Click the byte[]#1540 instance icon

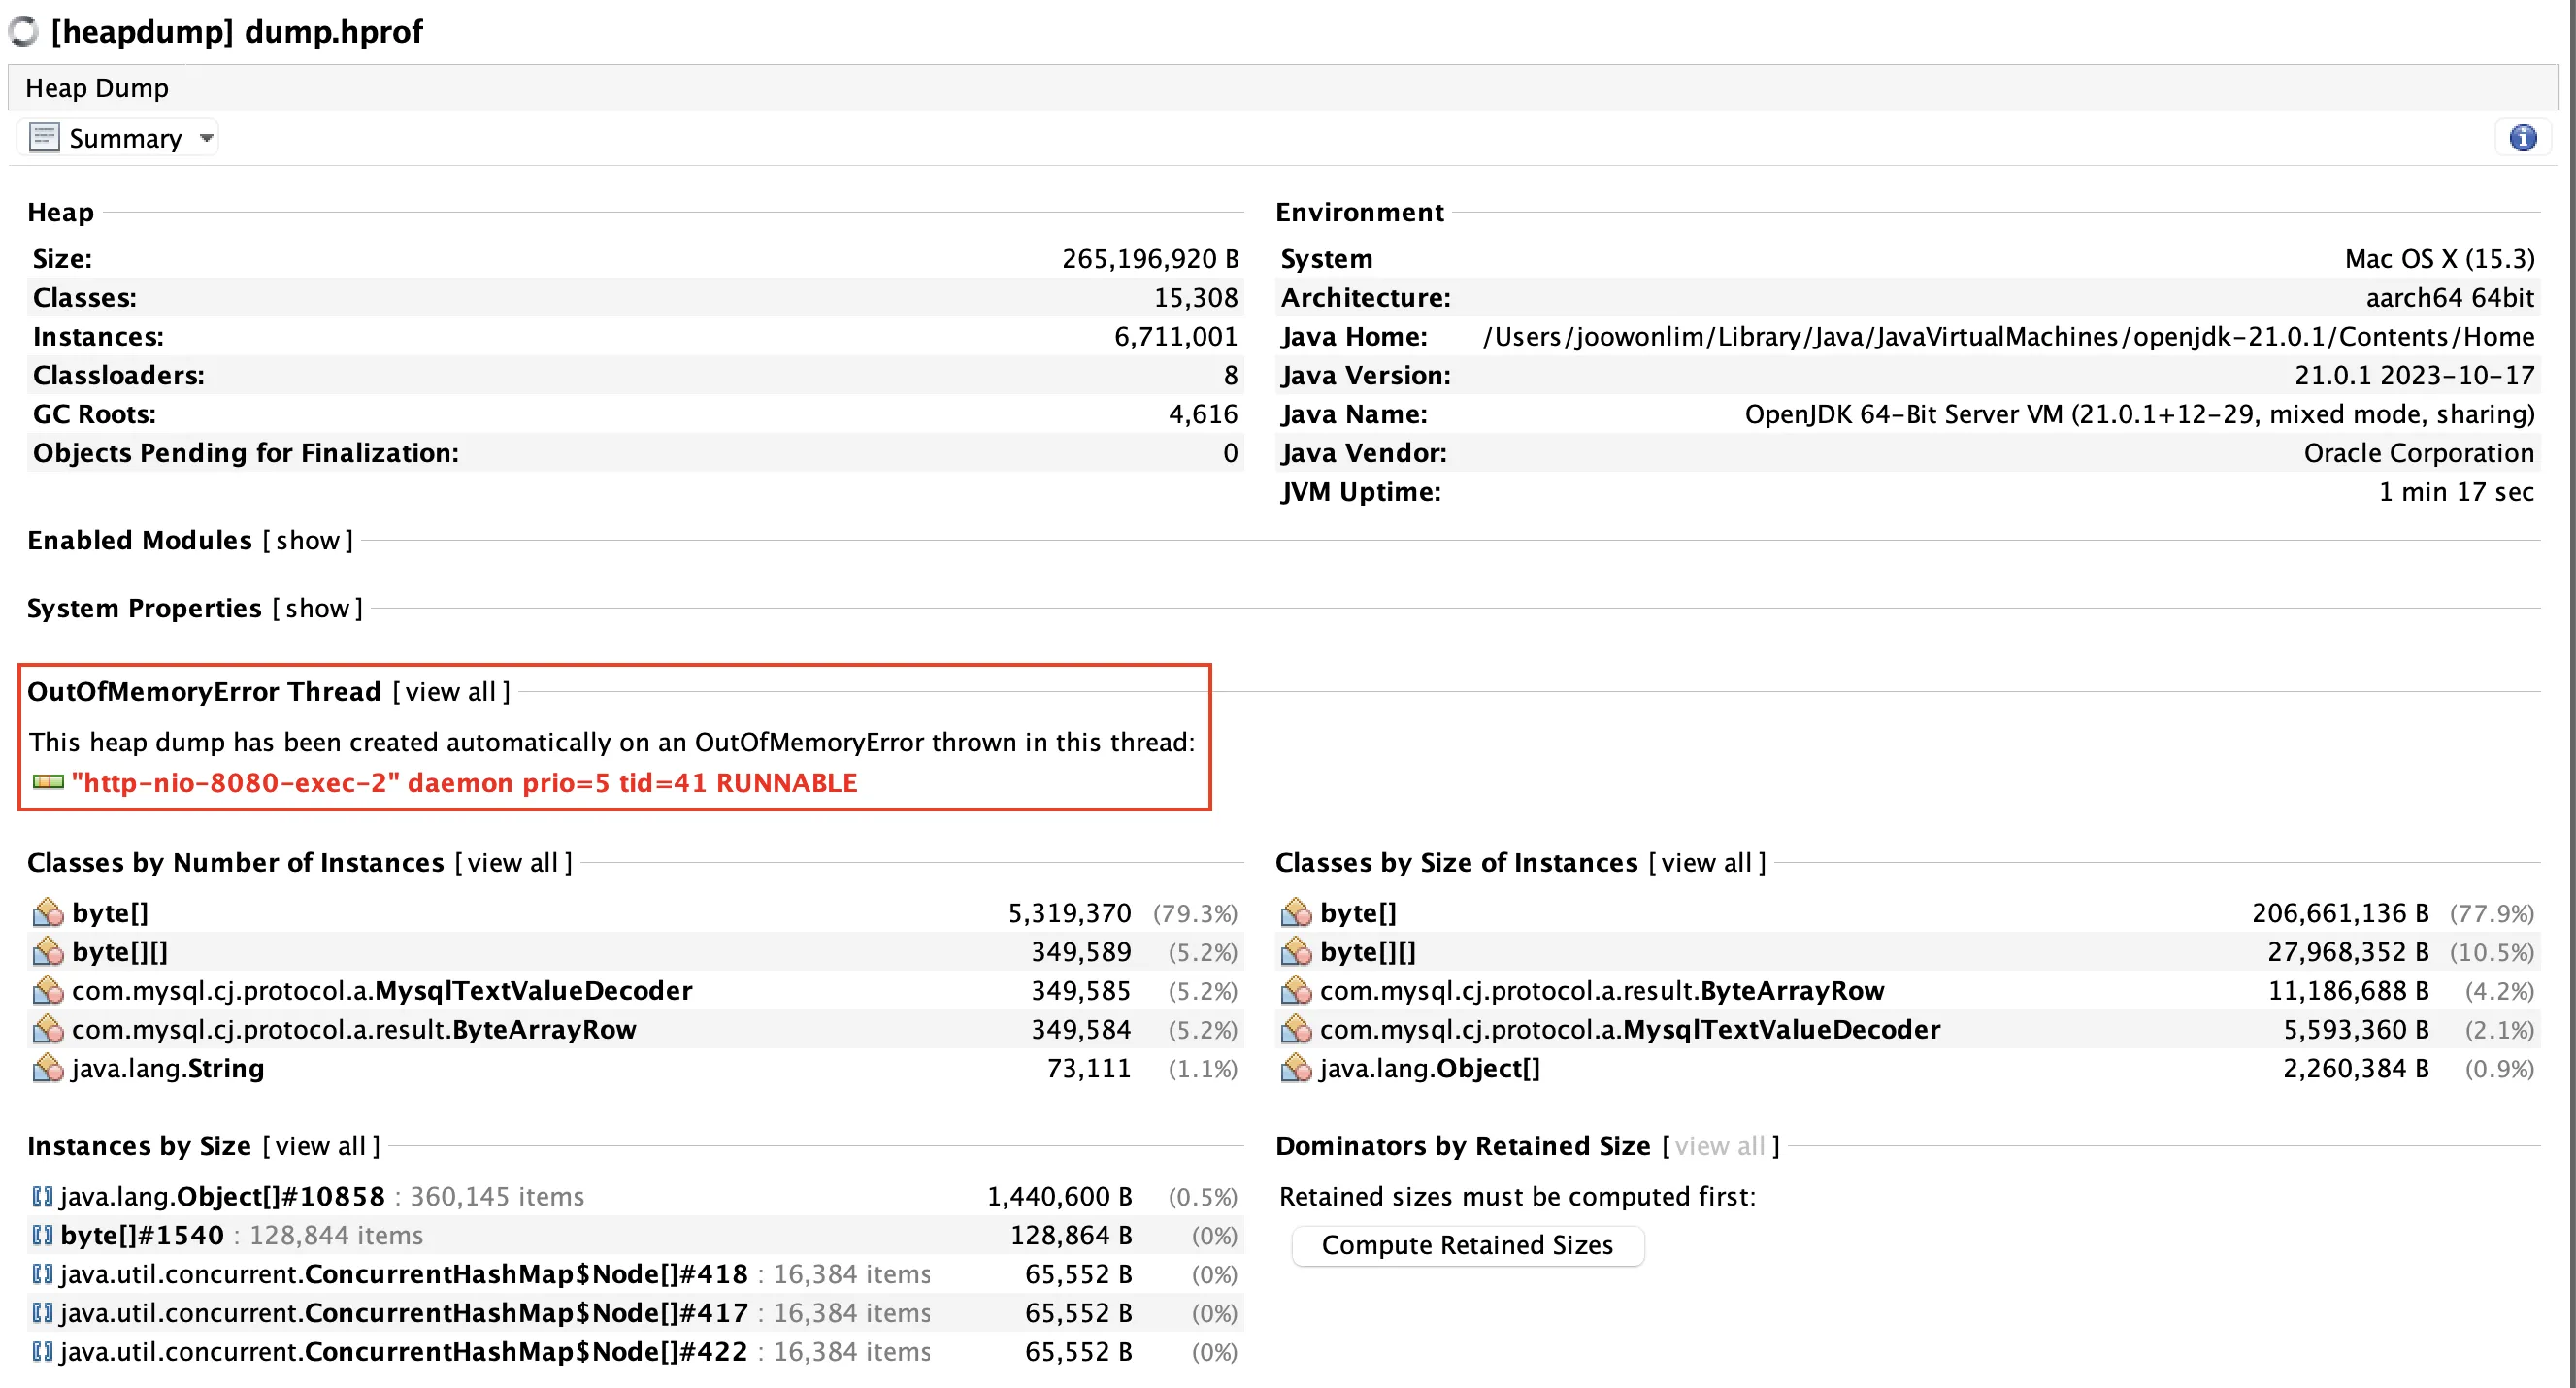(x=42, y=1235)
